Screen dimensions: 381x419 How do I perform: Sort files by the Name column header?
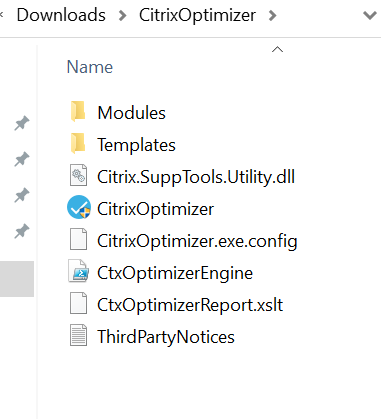90,67
